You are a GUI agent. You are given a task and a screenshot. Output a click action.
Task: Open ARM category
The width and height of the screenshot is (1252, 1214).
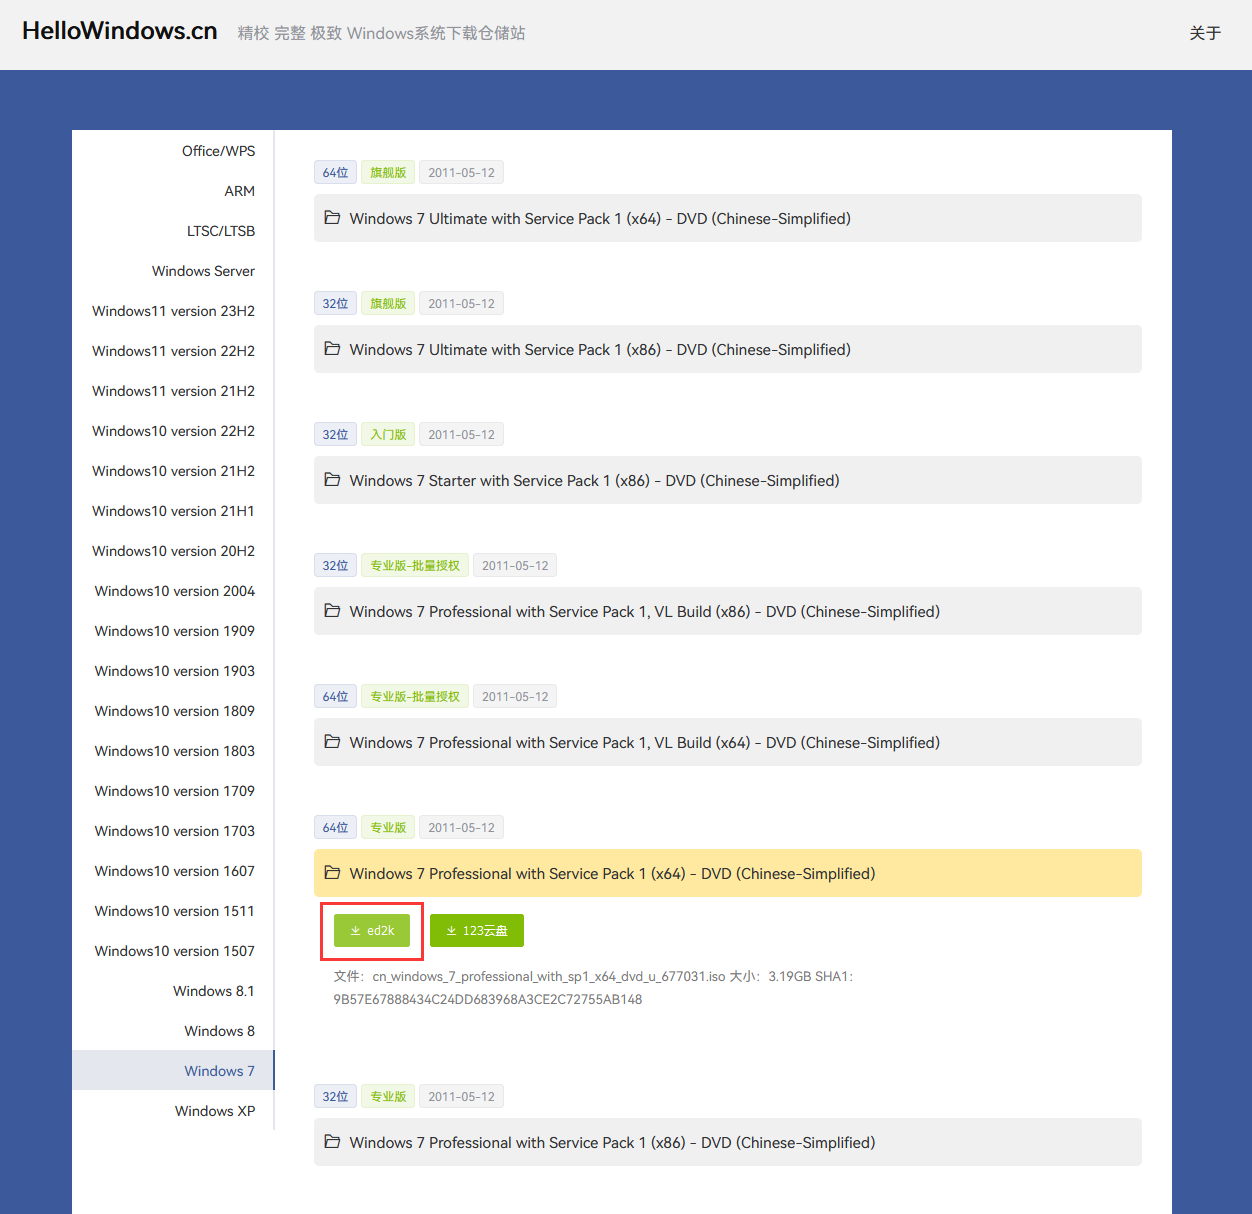pos(173,191)
